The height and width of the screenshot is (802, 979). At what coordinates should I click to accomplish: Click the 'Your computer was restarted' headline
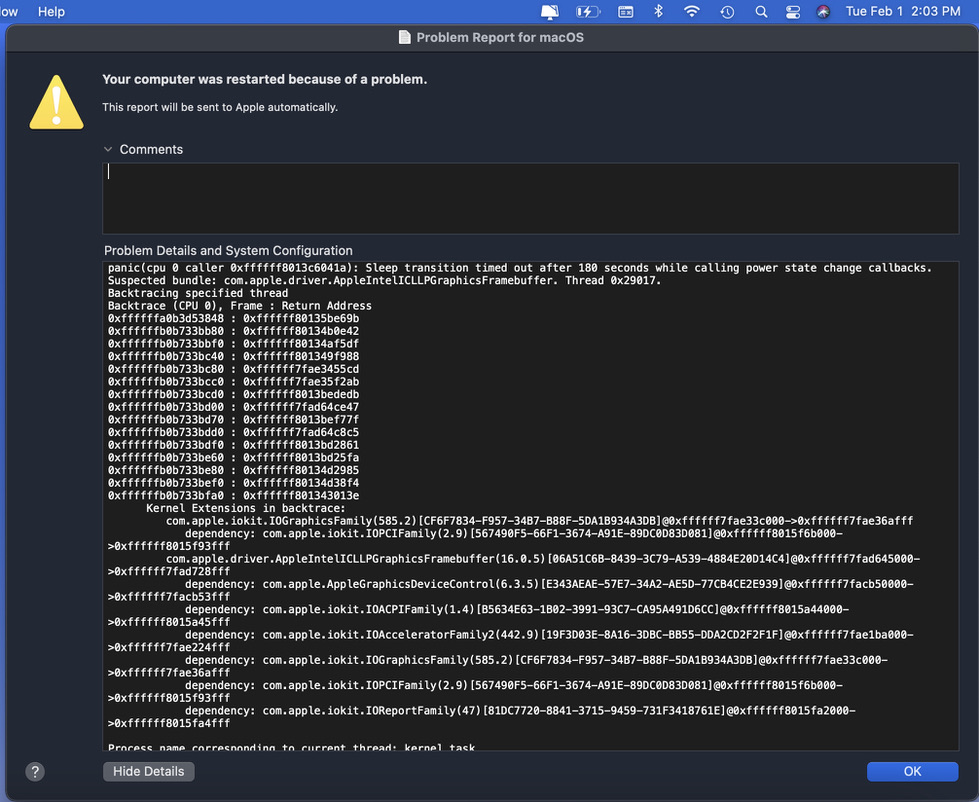coord(265,79)
